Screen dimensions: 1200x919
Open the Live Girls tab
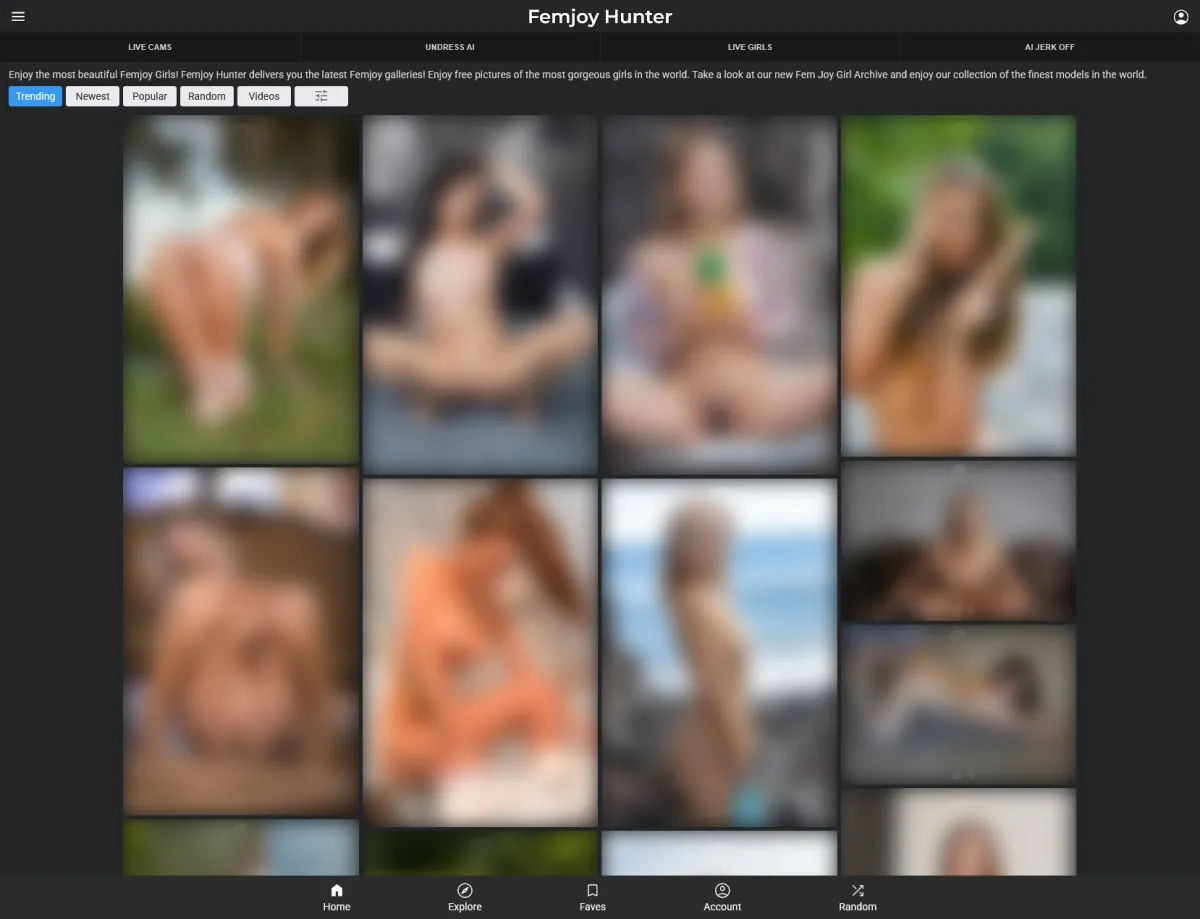tap(749, 47)
